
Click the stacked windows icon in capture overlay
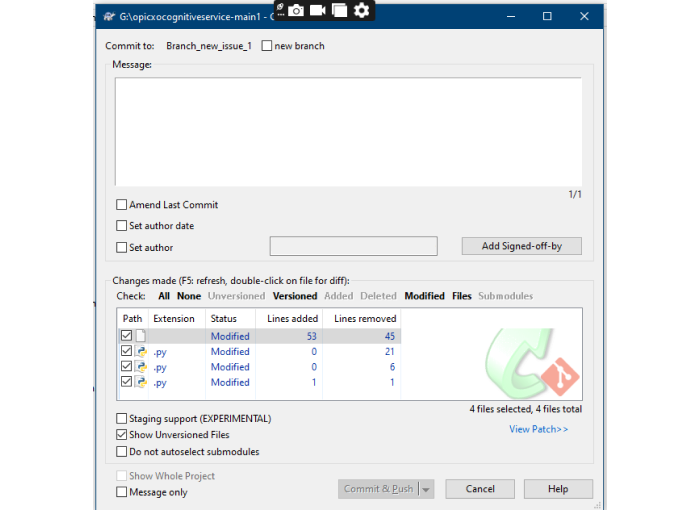pyautogui.click(x=339, y=10)
